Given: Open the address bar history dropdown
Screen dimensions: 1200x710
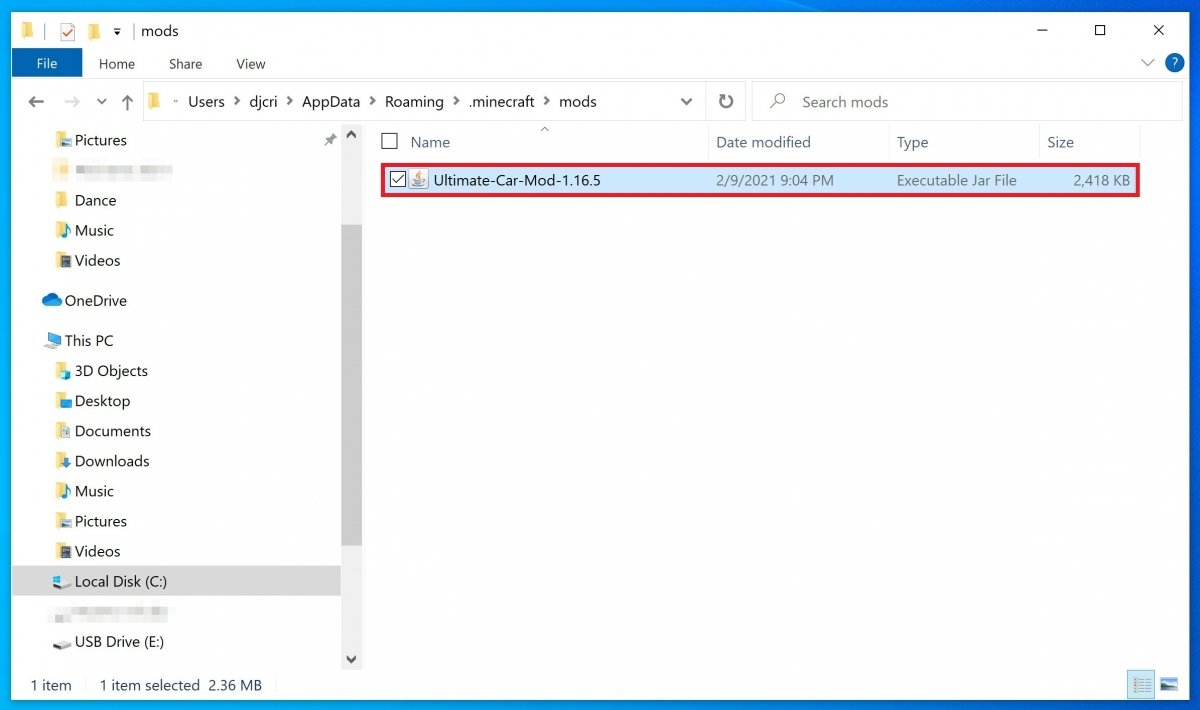Looking at the screenshot, I should 686,101.
